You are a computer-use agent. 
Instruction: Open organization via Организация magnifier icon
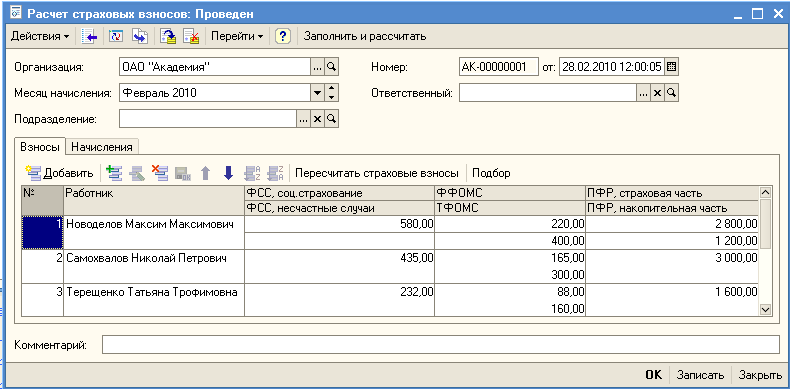point(332,67)
